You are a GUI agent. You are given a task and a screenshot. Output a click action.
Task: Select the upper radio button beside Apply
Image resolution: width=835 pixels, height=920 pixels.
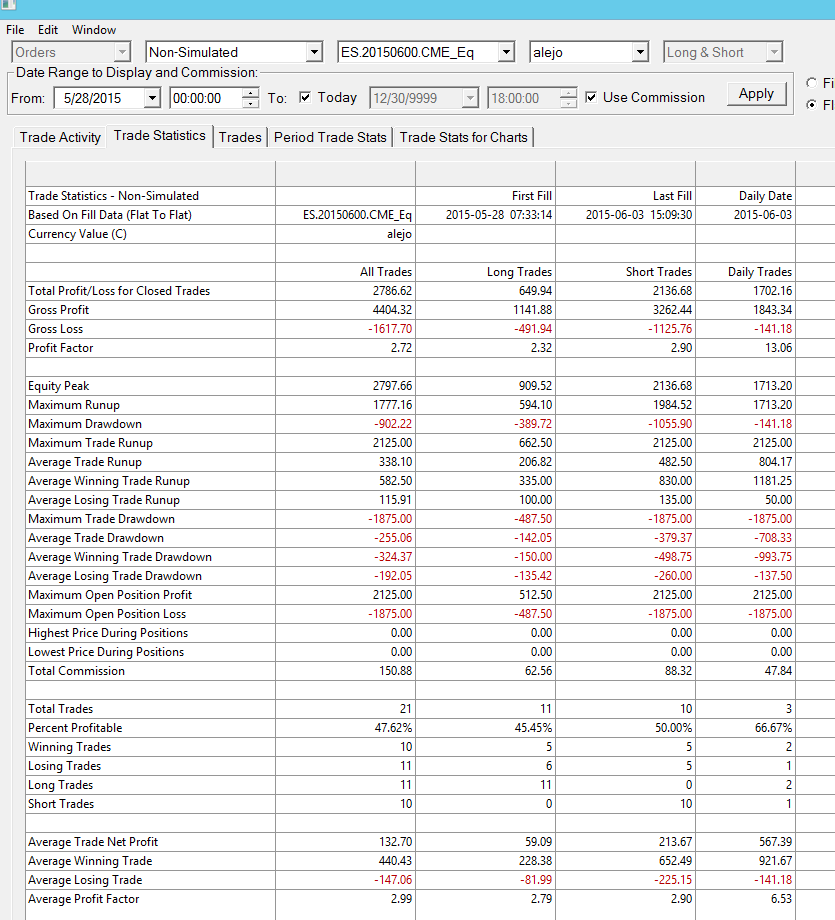812,83
